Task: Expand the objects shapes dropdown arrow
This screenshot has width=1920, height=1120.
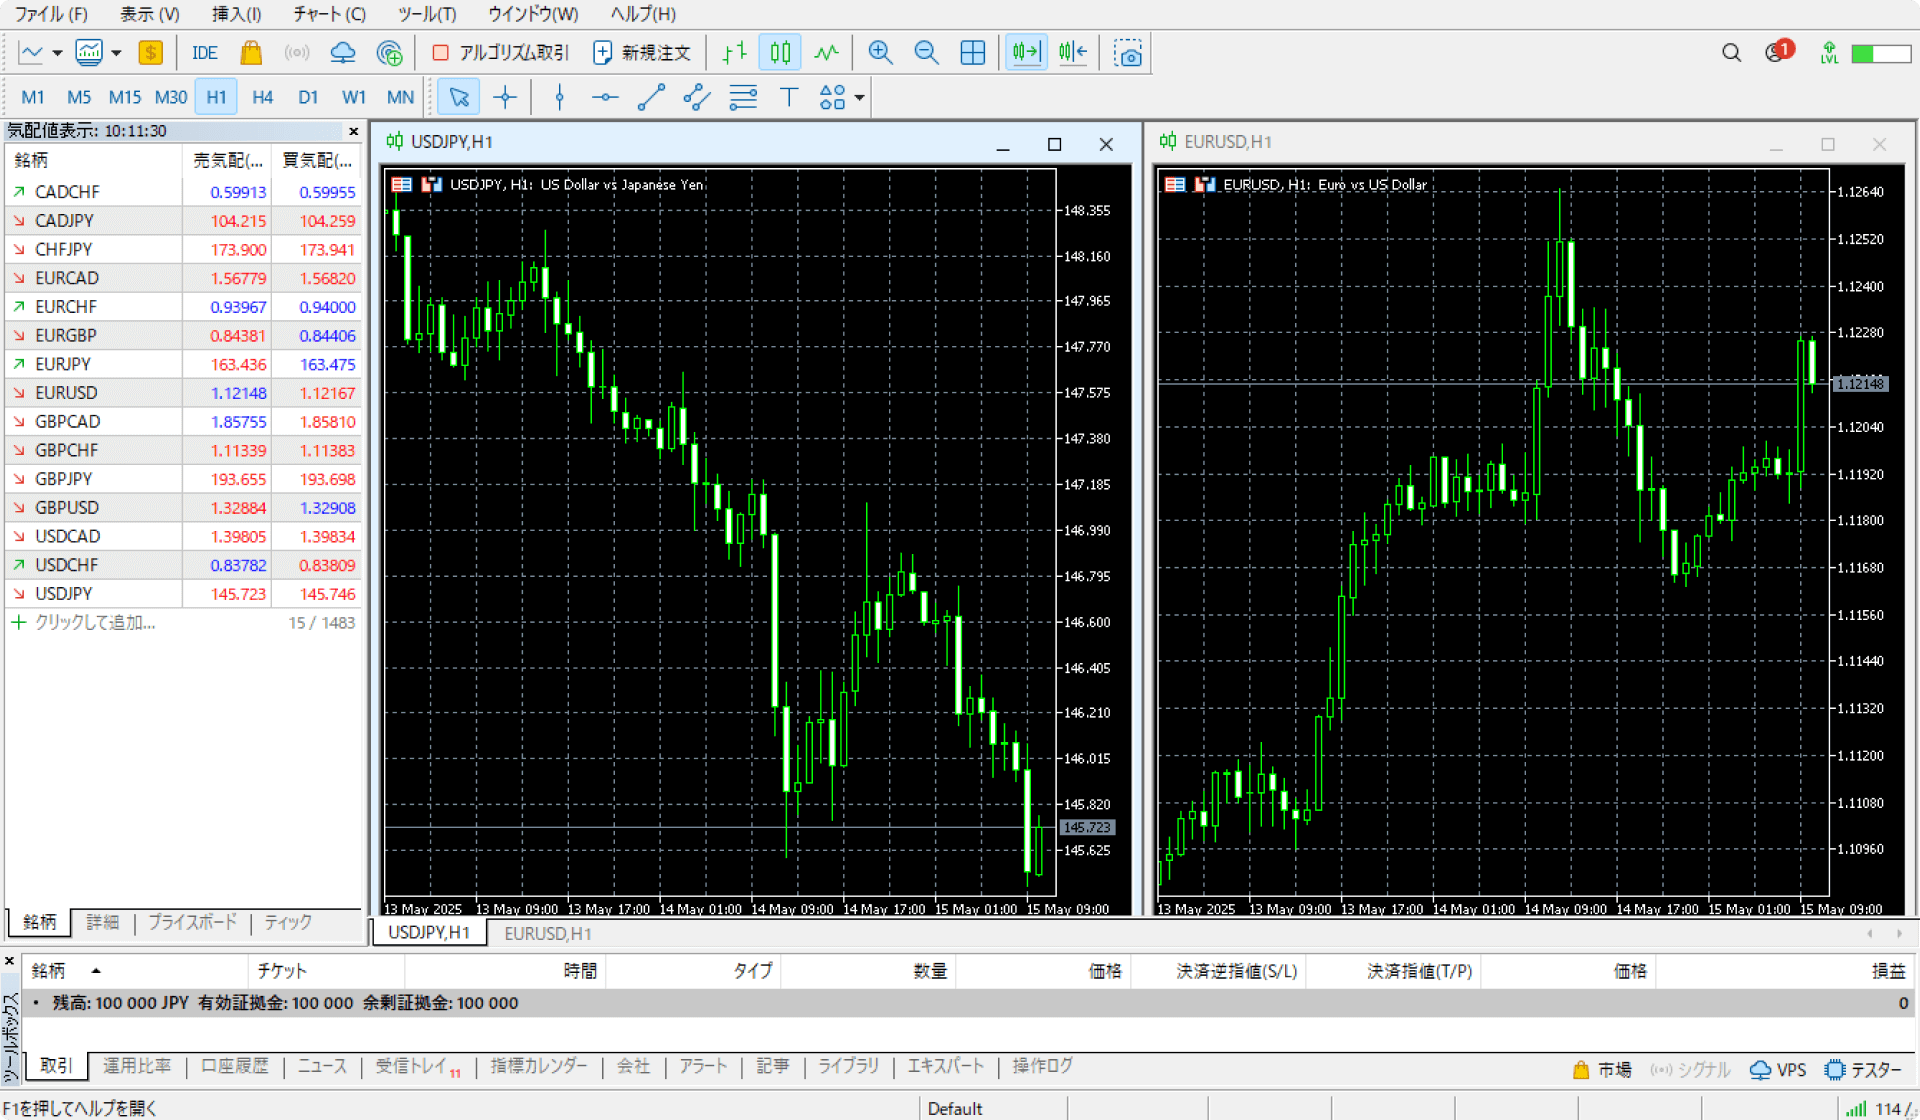Action: [859, 98]
